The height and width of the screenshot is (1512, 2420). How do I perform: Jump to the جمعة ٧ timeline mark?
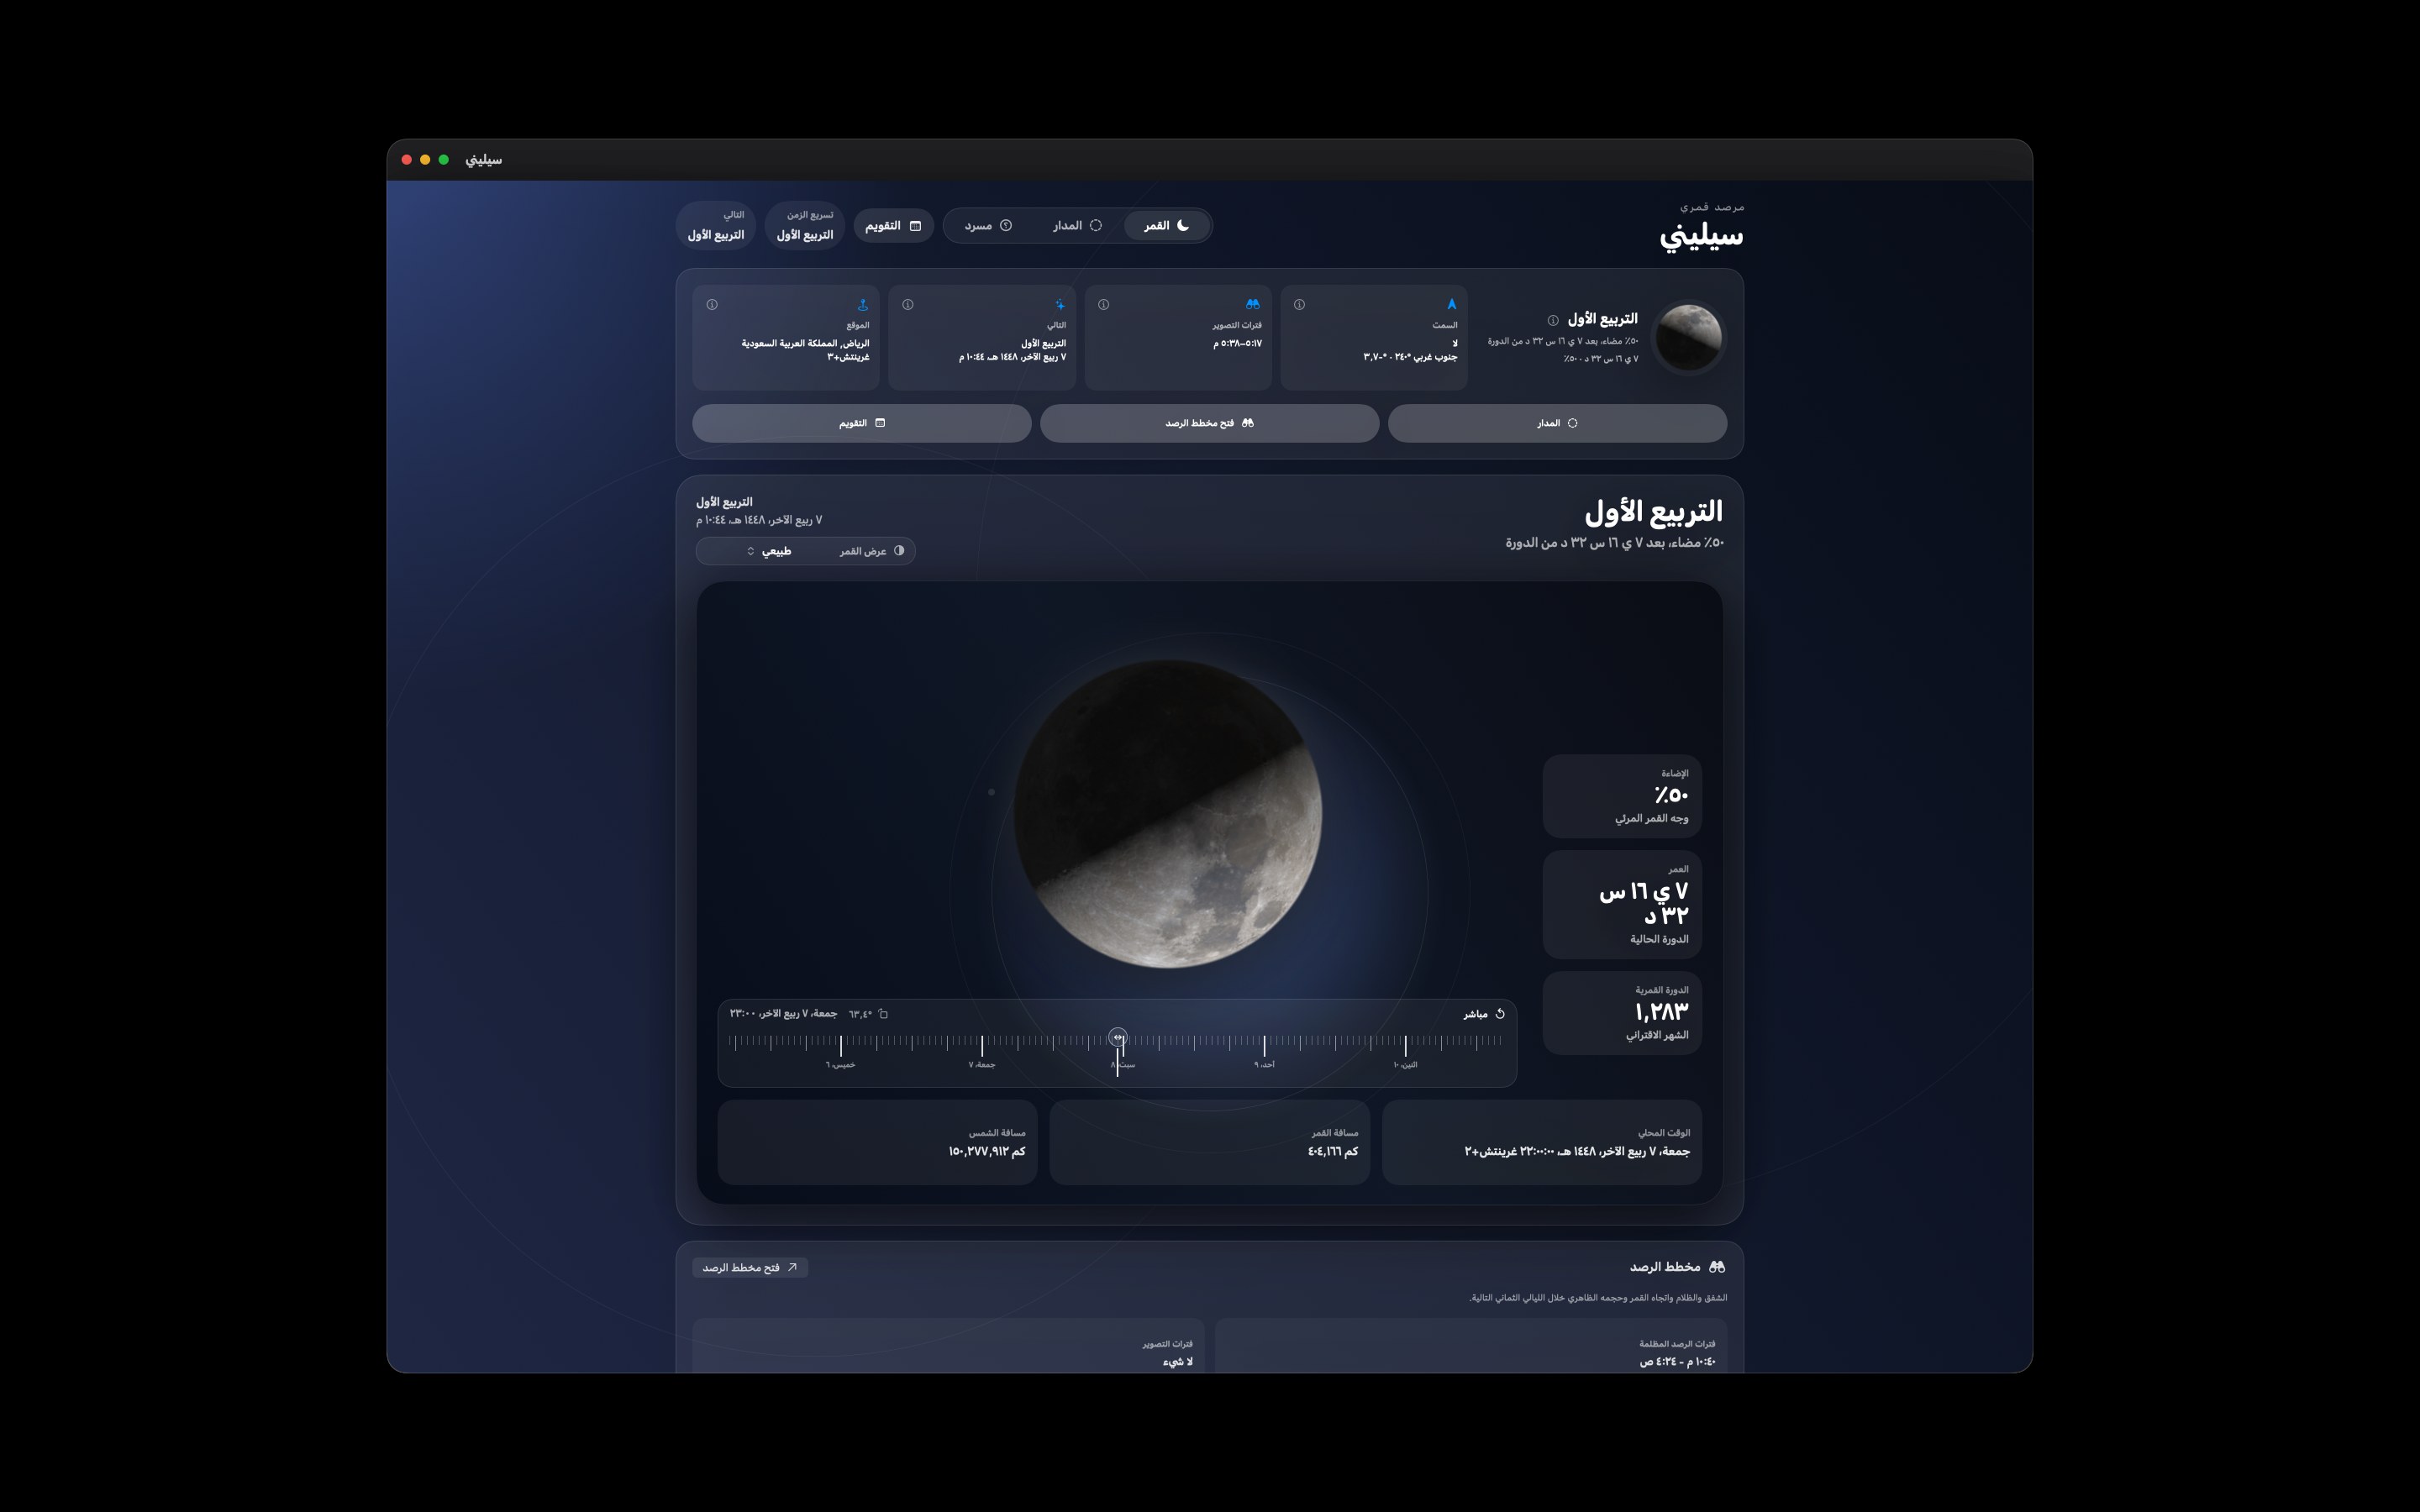tap(981, 1065)
